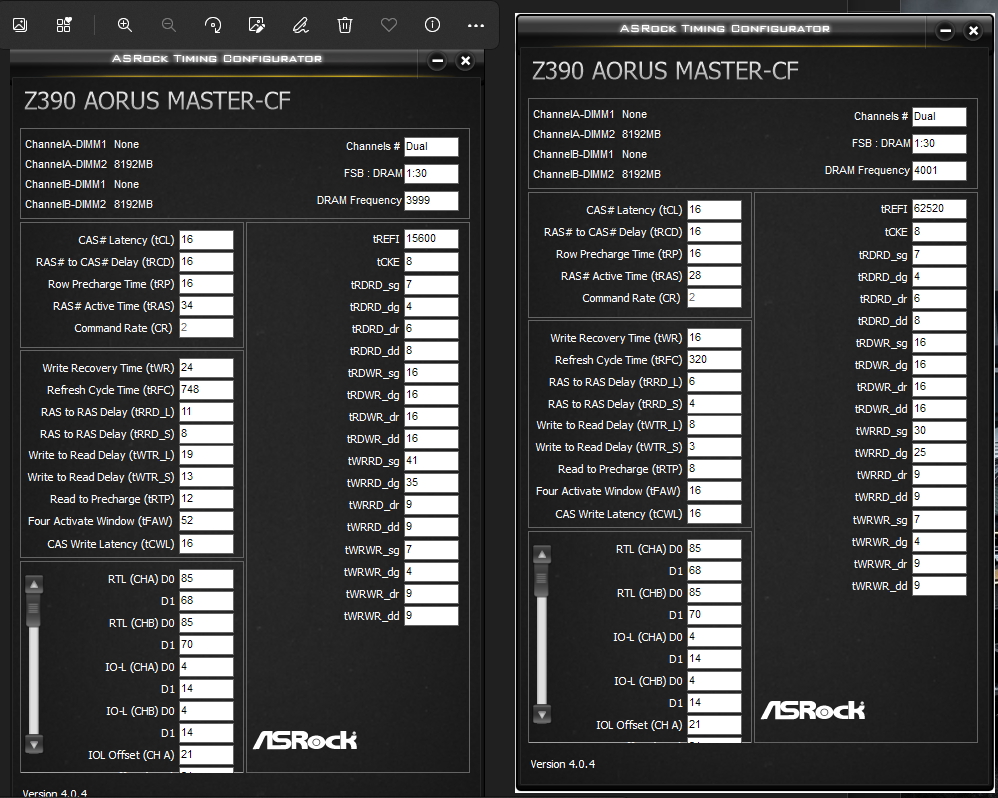
Task: Add to favorites with the heart icon
Action: 388,25
